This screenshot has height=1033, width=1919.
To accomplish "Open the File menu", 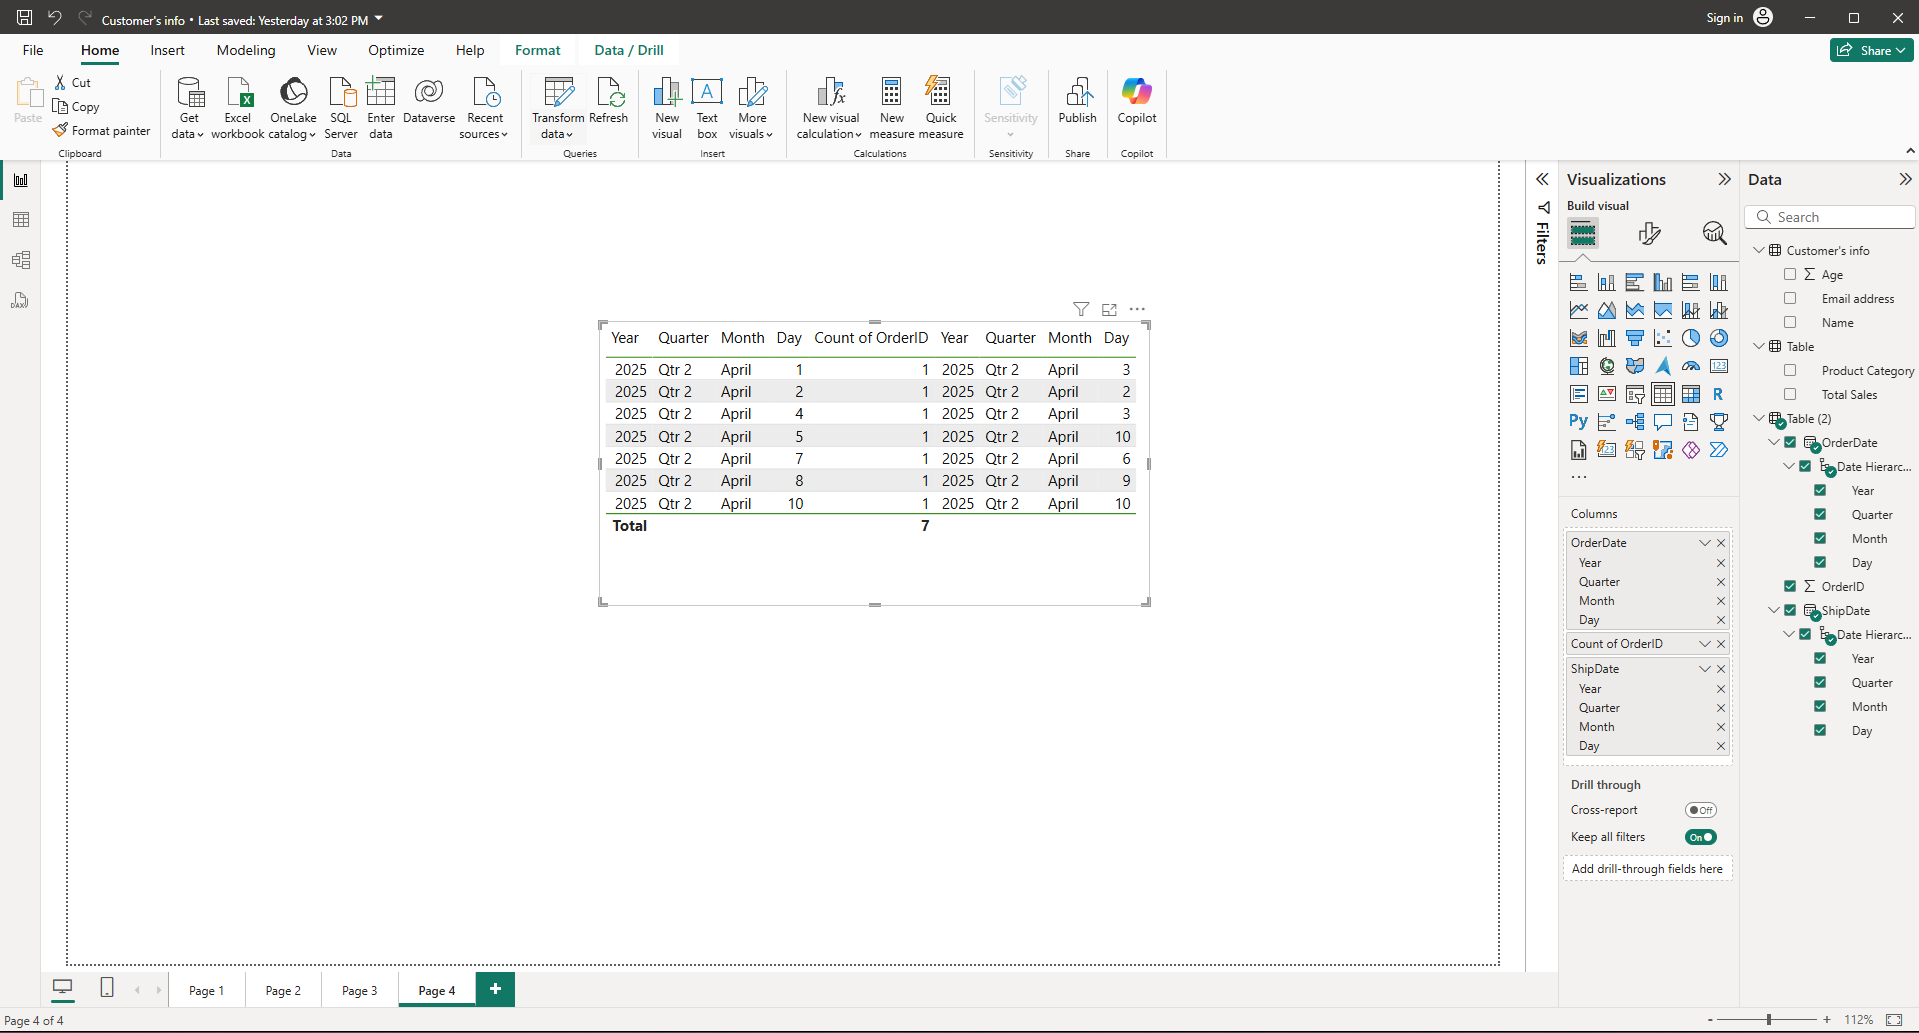I will pyautogui.click(x=33, y=50).
